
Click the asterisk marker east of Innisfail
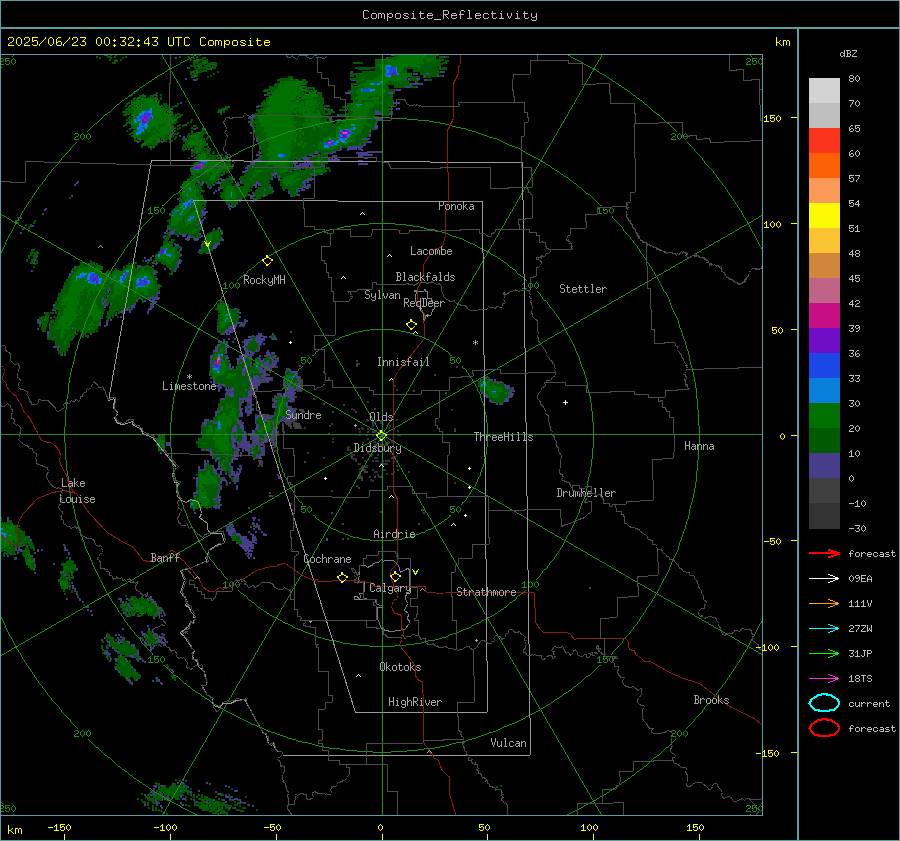tap(475, 343)
